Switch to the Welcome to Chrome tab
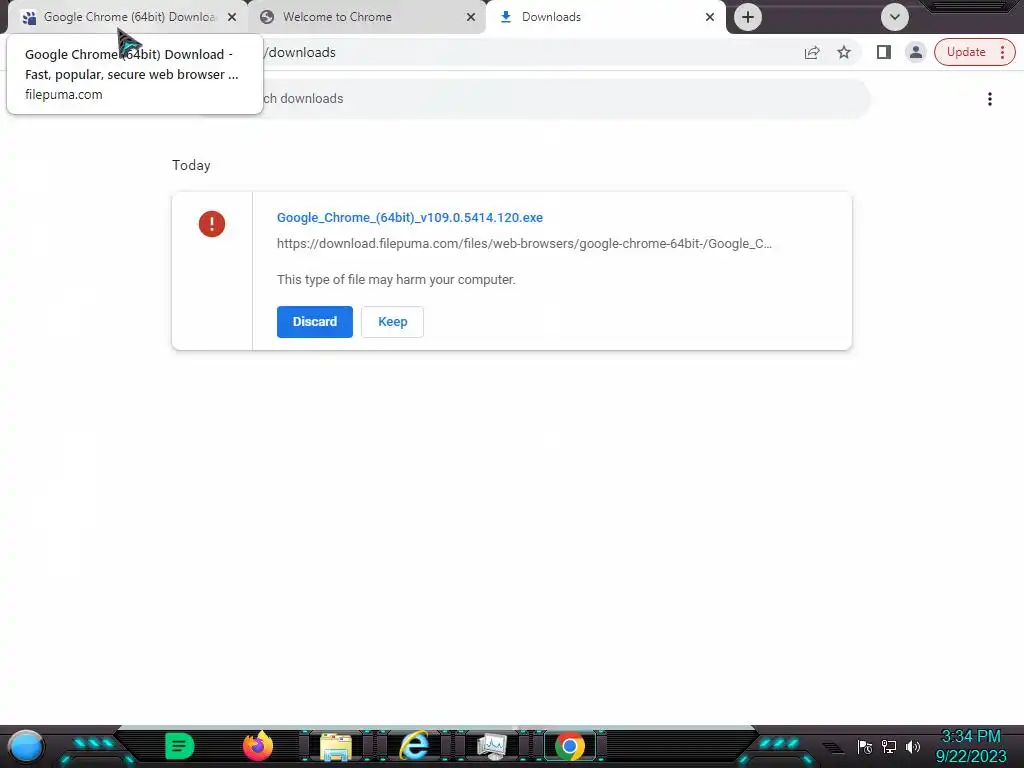Viewport: 1024px width, 768px height. point(367,17)
